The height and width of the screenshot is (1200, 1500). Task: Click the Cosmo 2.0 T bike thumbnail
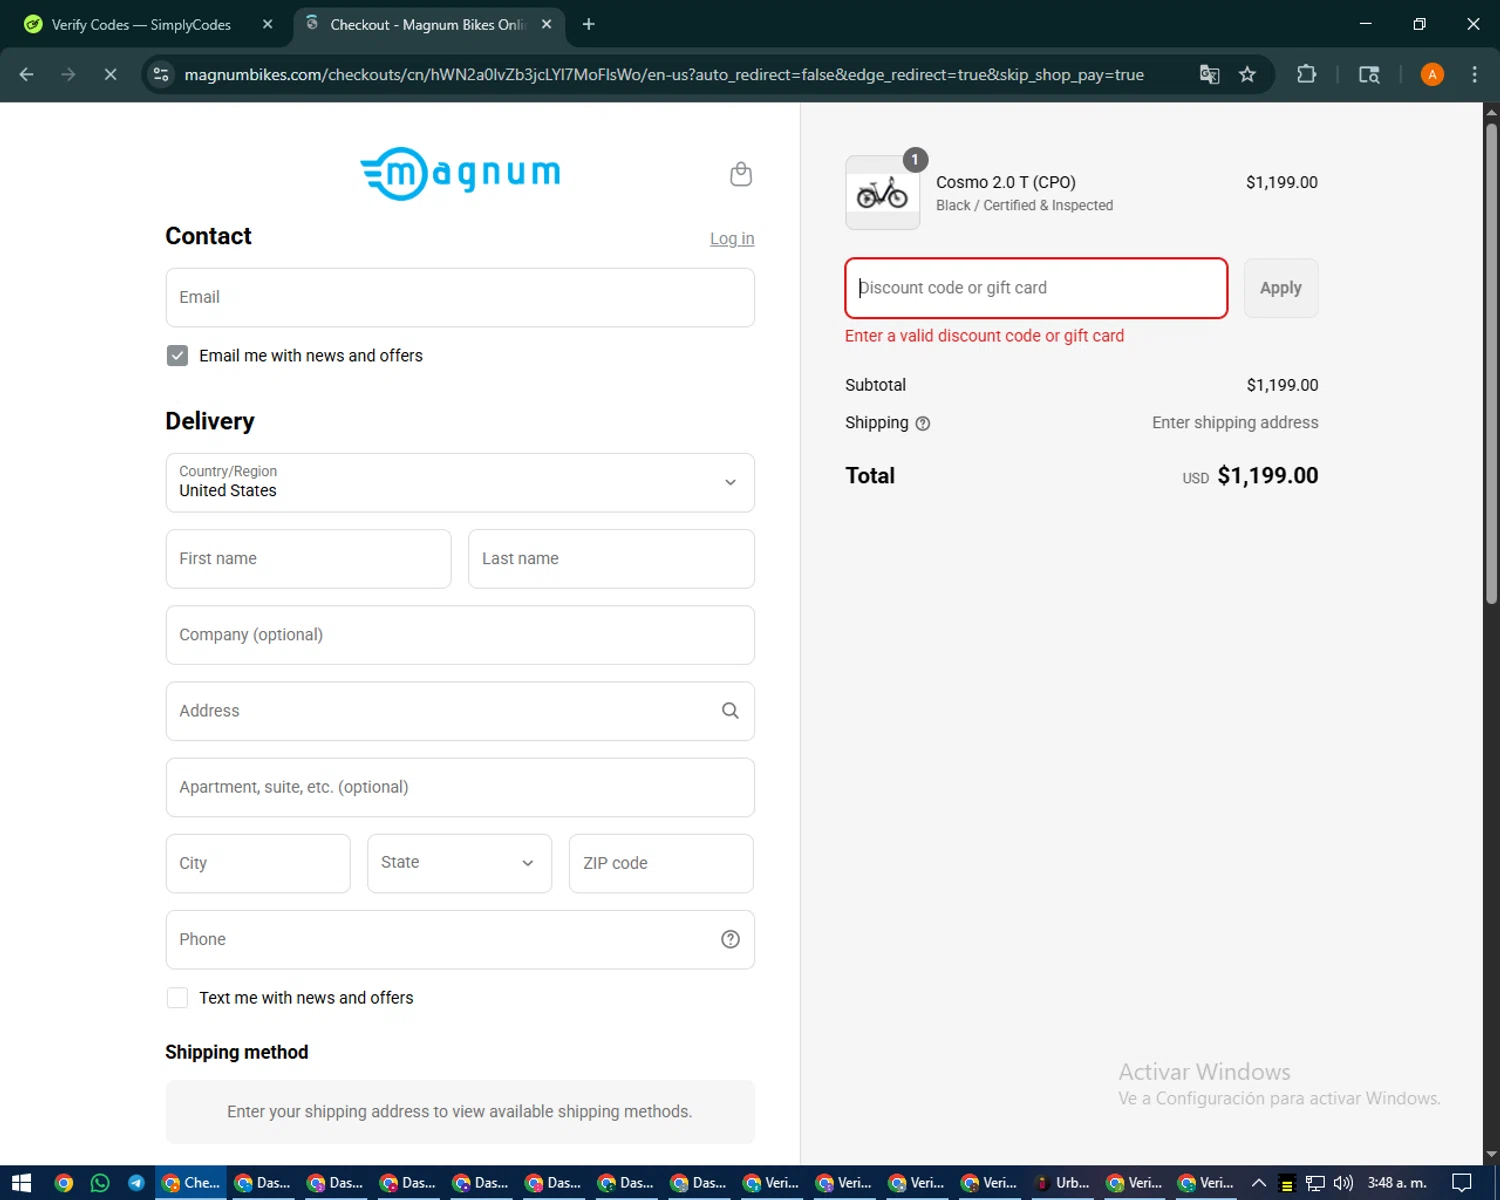coord(882,193)
